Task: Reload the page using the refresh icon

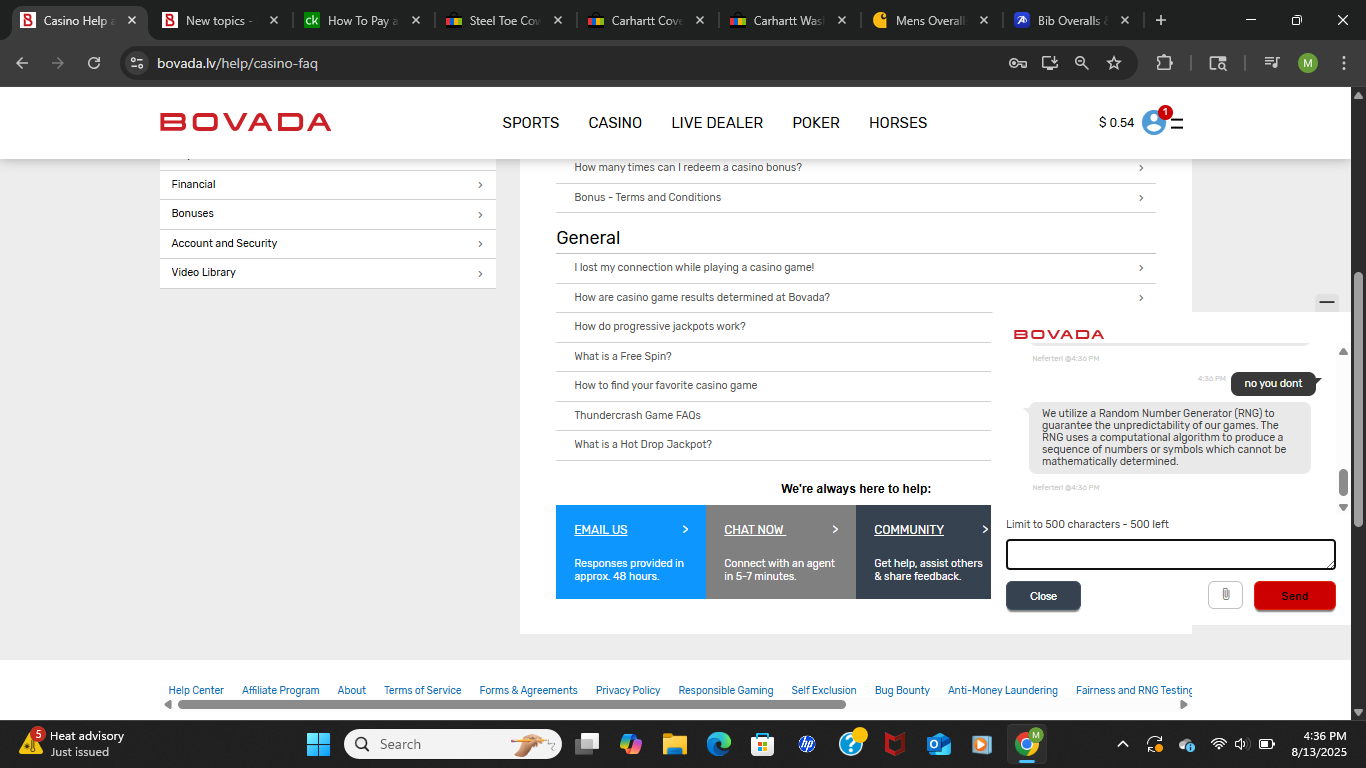Action: click(94, 63)
